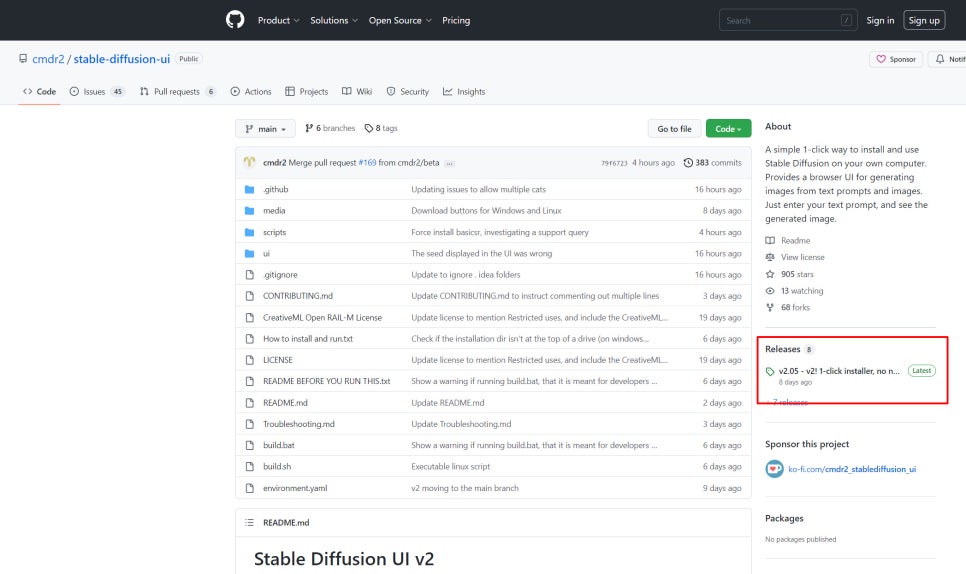Click the Readme link in About
Screen dimensions: 966x574
point(795,240)
